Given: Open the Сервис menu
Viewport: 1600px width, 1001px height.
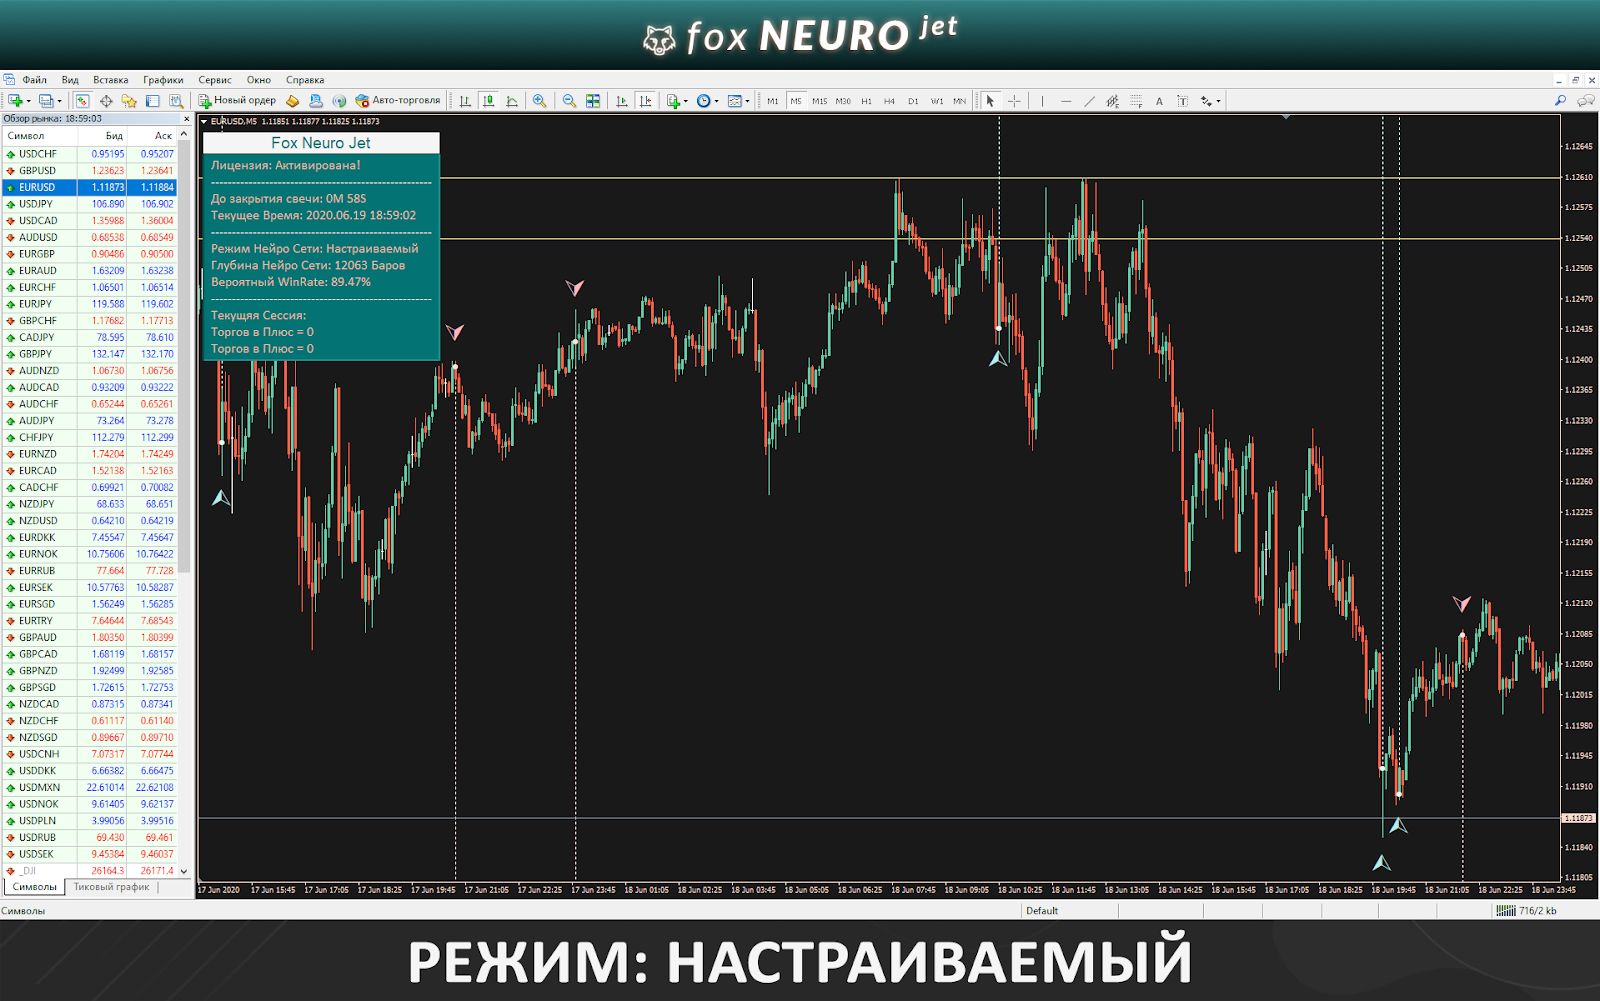Looking at the screenshot, I should pos(215,80).
